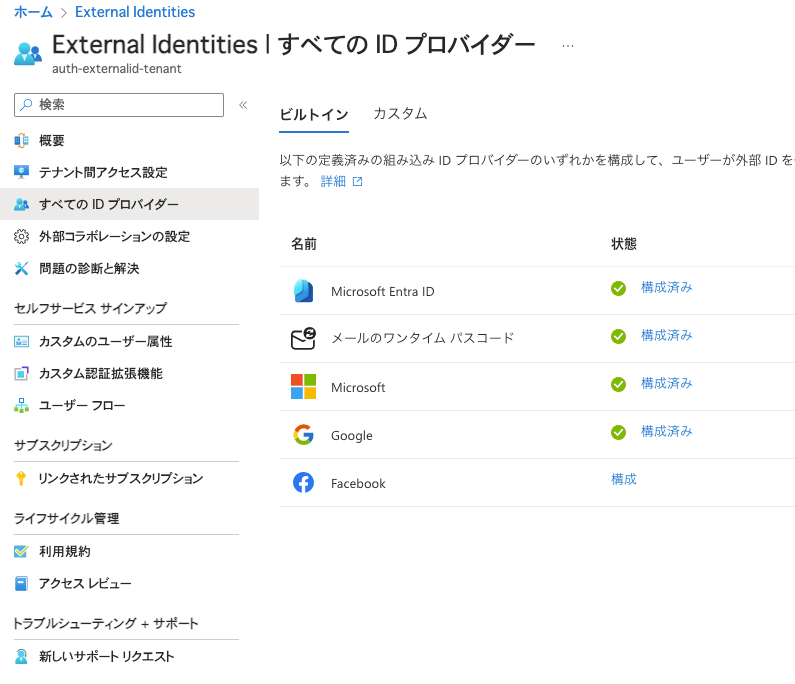Click the Google G logo
The height and width of the screenshot is (684, 795).
pyautogui.click(x=303, y=435)
